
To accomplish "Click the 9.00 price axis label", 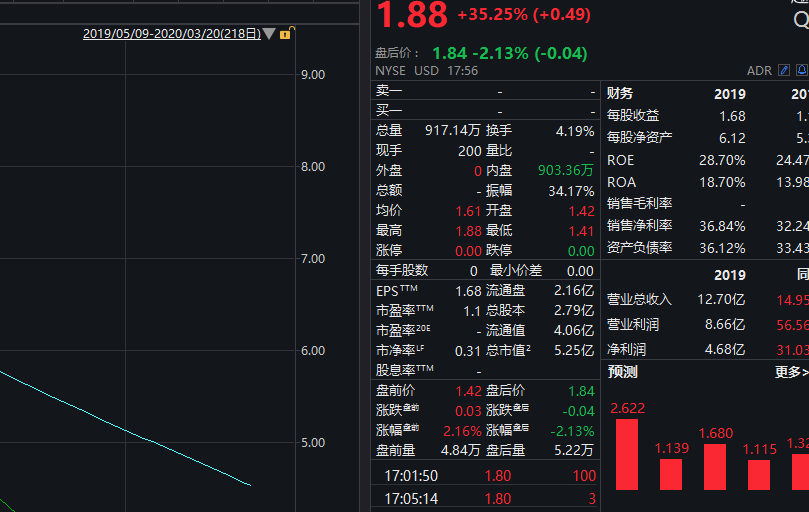I will (313, 75).
